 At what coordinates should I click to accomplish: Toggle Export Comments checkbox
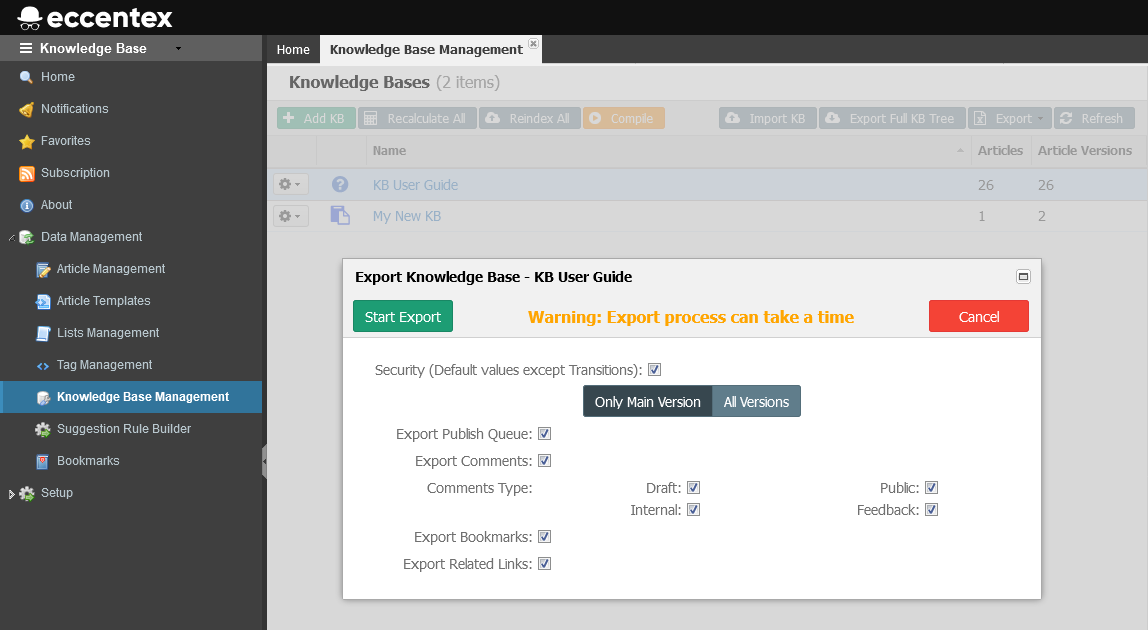pos(545,461)
